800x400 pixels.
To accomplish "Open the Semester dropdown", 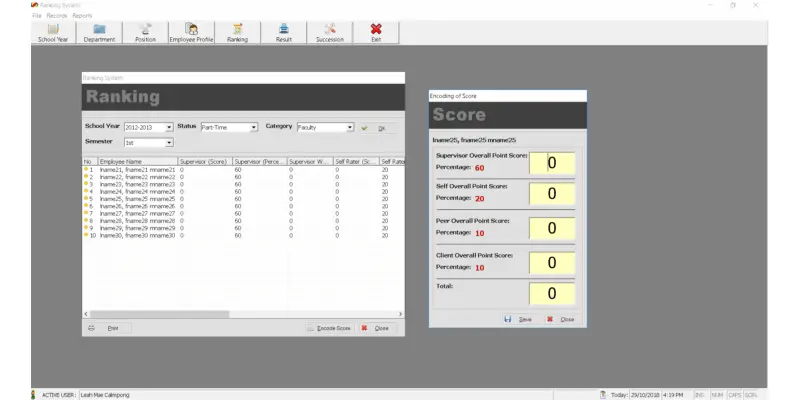I will 169,143.
